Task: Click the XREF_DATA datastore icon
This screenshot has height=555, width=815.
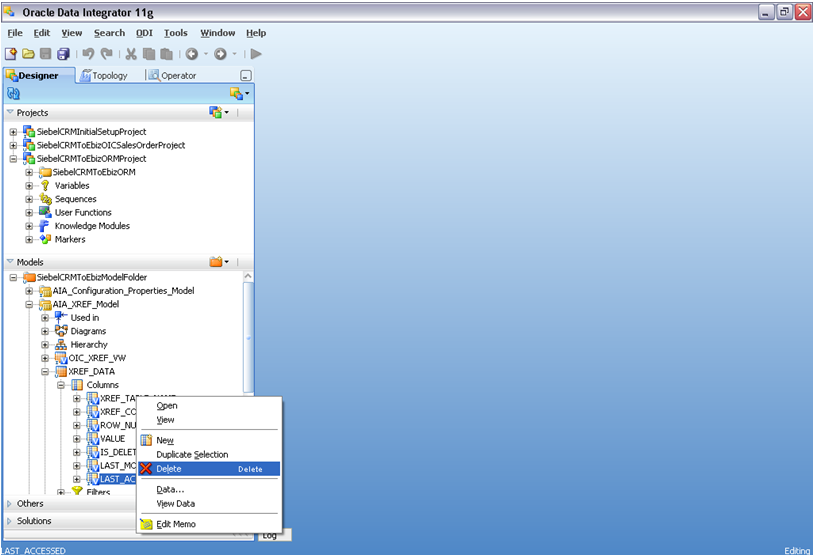Action: (x=61, y=372)
